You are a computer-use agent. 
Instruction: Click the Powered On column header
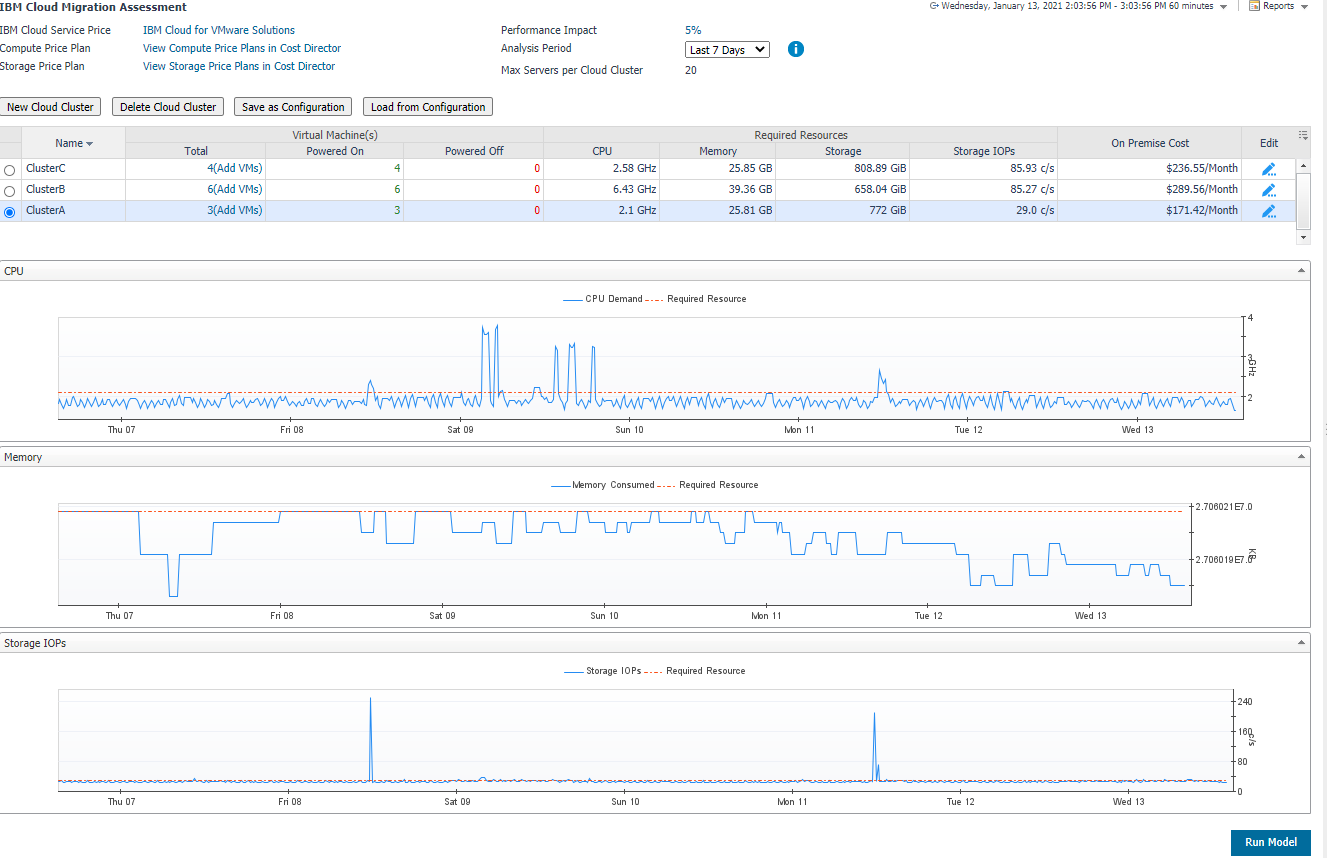pyautogui.click(x=335, y=151)
